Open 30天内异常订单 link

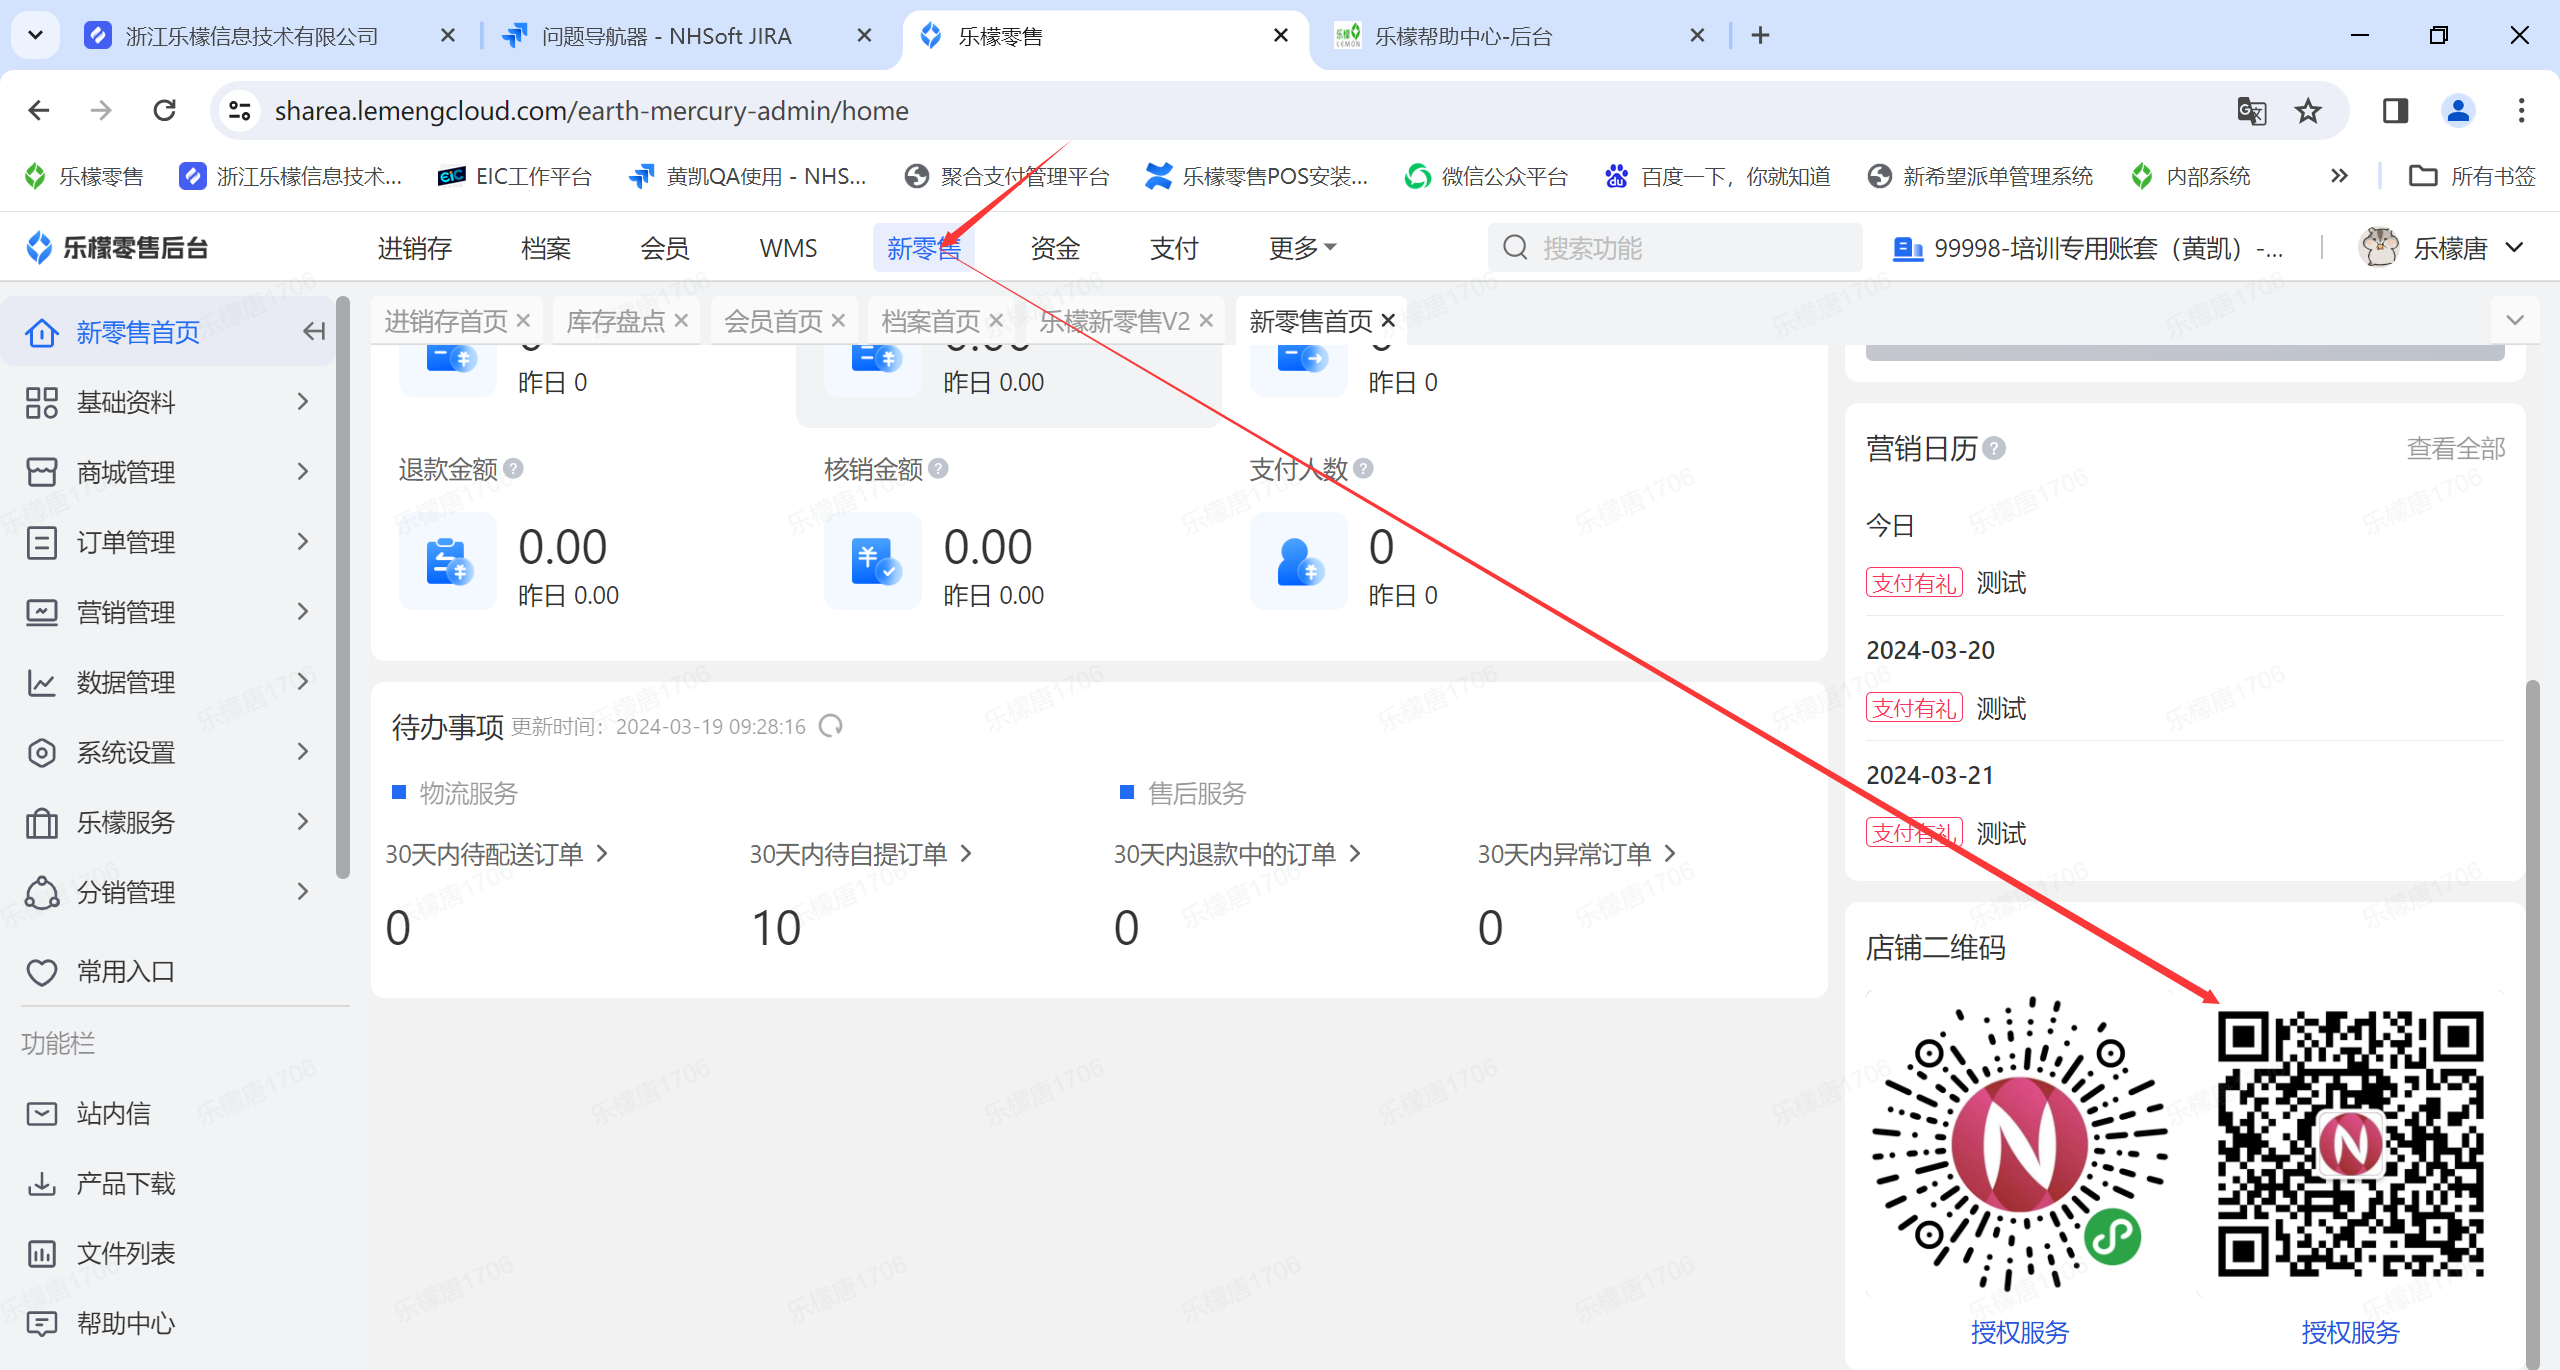(1576, 854)
